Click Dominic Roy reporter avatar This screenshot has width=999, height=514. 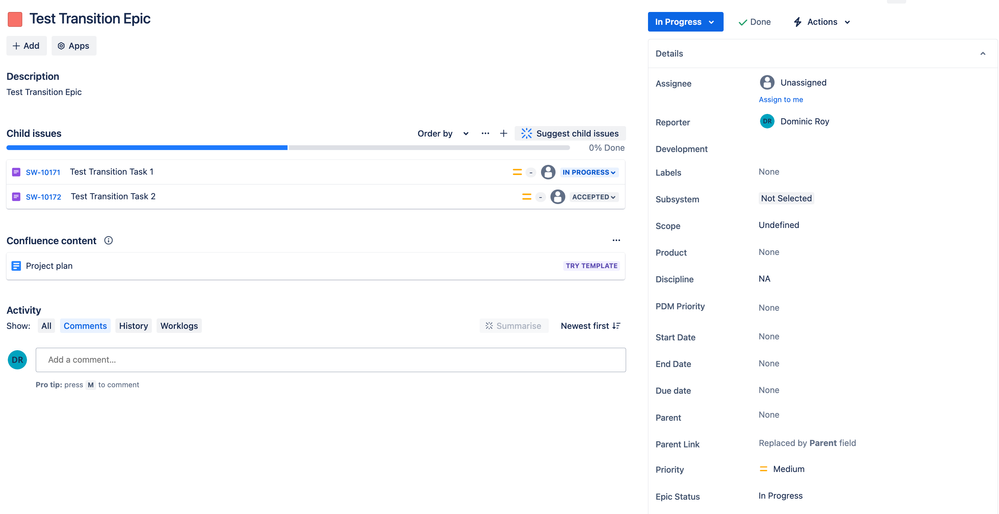tap(767, 121)
